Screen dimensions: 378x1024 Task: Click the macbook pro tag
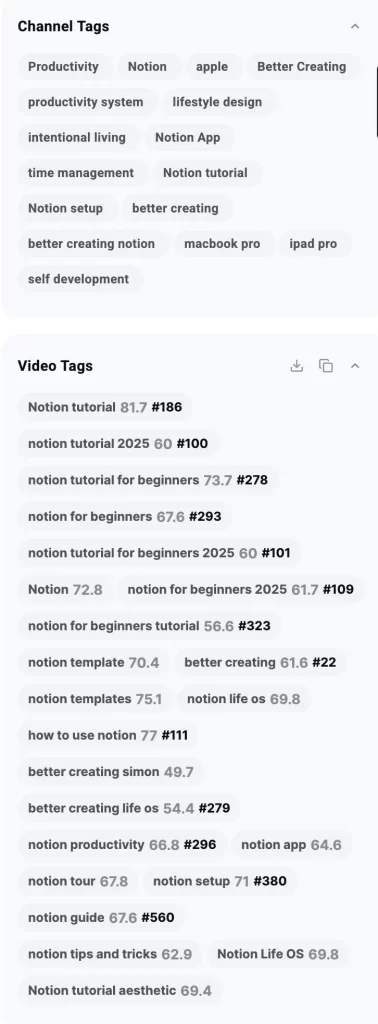[222, 244]
